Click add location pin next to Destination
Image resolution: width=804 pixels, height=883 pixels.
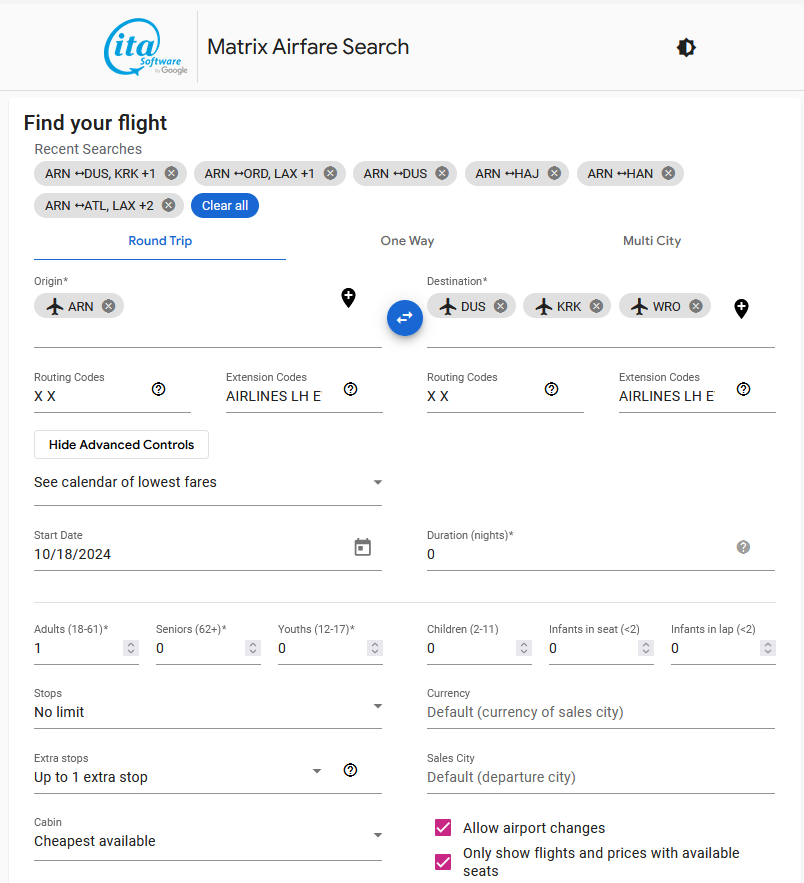coord(741,308)
